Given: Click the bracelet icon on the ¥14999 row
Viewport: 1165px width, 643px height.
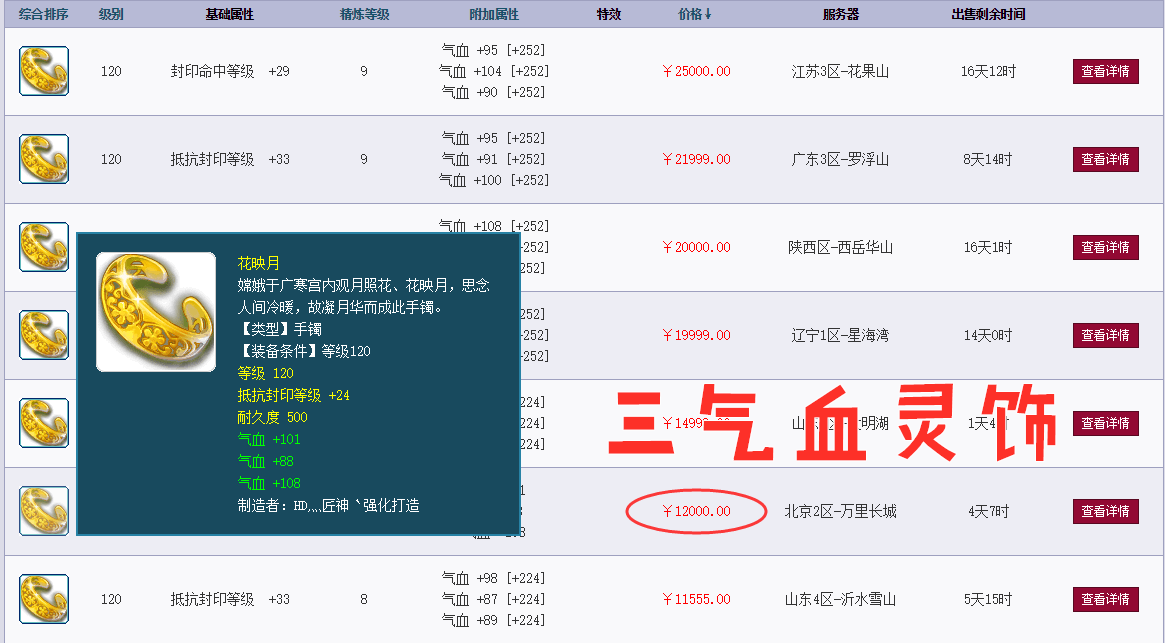Looking at the screenshot, I should (x=43, y=422).
